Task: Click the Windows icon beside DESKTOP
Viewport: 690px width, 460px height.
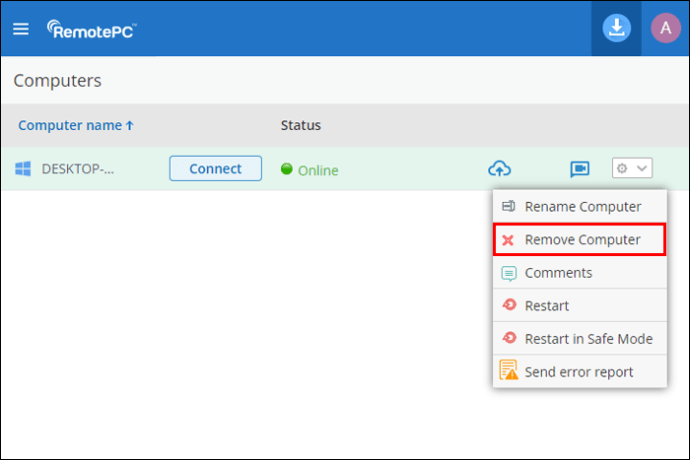Action: pyautogui.click(x=23, y=169)
